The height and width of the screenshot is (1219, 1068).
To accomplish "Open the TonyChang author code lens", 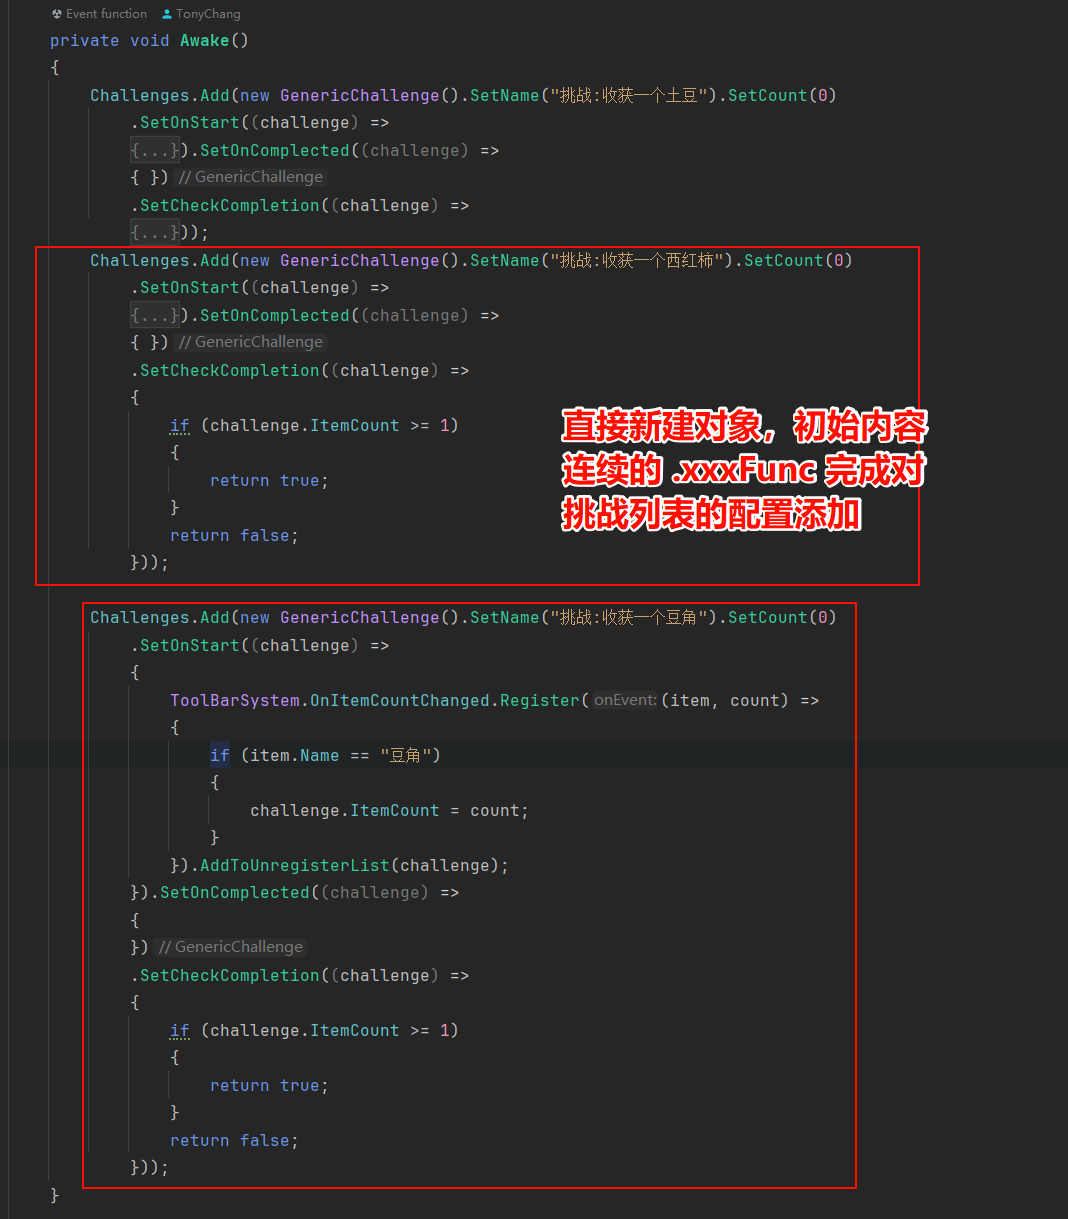I will (208, 14).
